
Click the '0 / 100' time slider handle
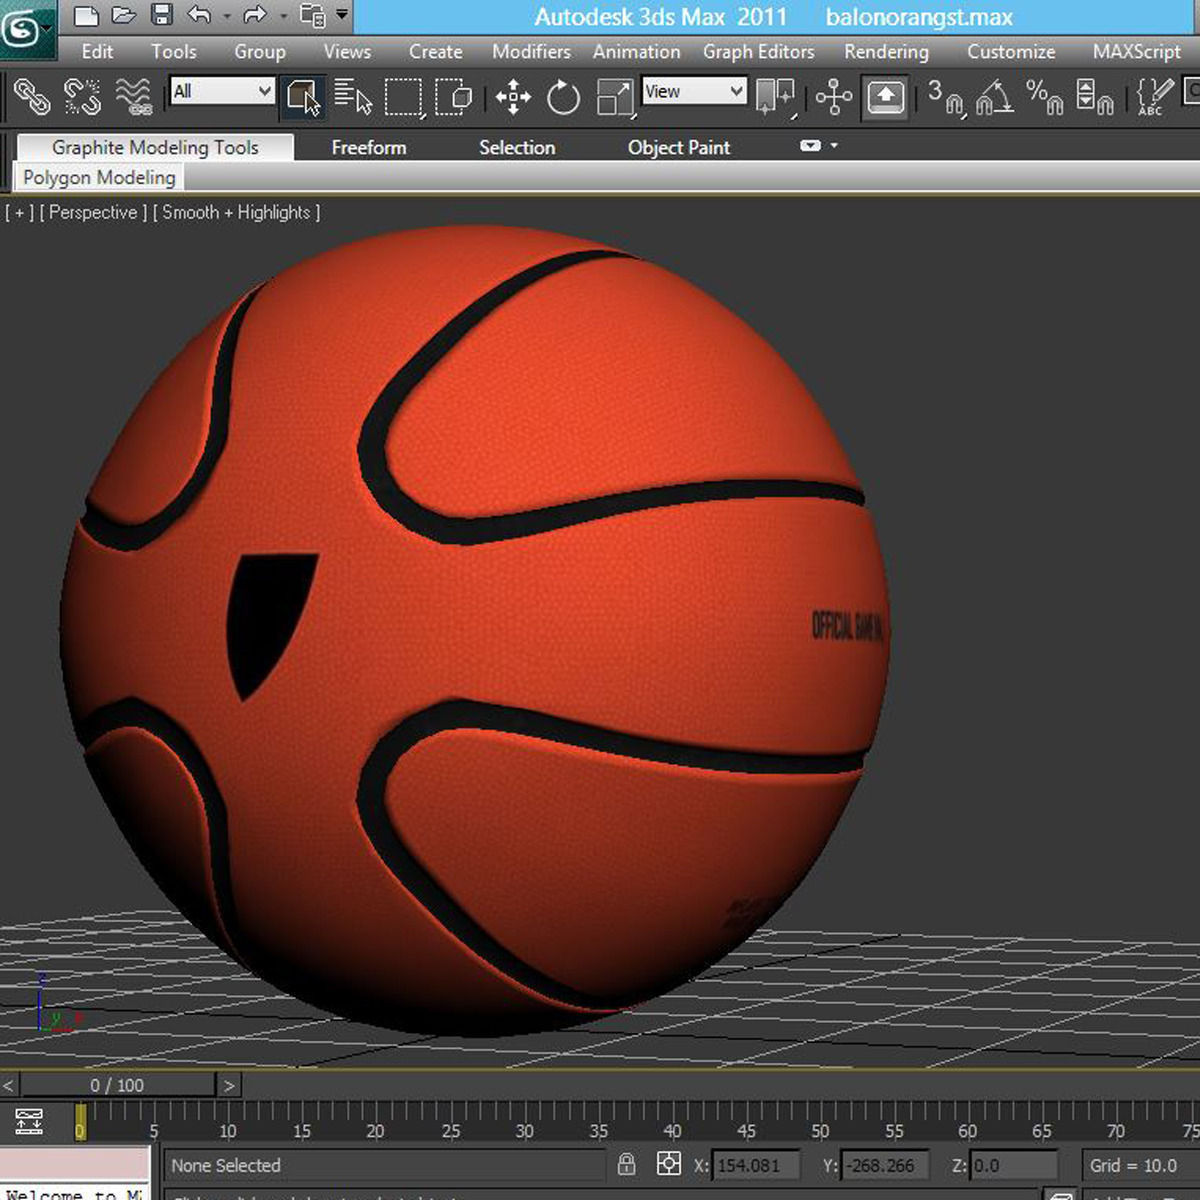coord(117,1085)
